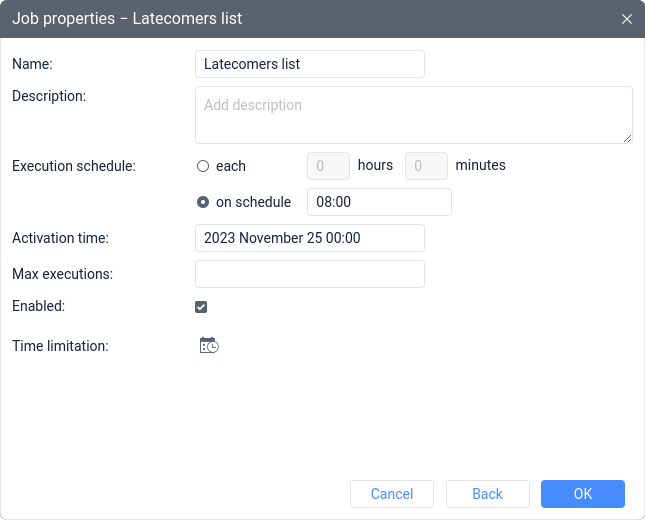Click the 'on schedule' label text

coord(253,202)
